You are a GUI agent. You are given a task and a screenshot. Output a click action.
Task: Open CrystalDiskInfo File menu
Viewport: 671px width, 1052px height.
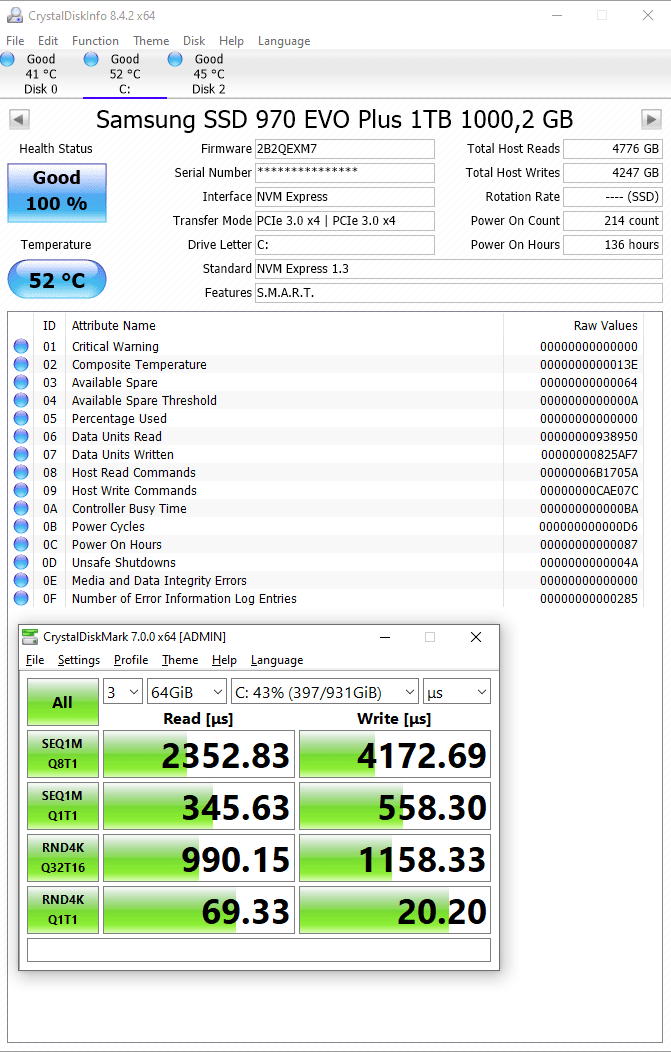15,41
